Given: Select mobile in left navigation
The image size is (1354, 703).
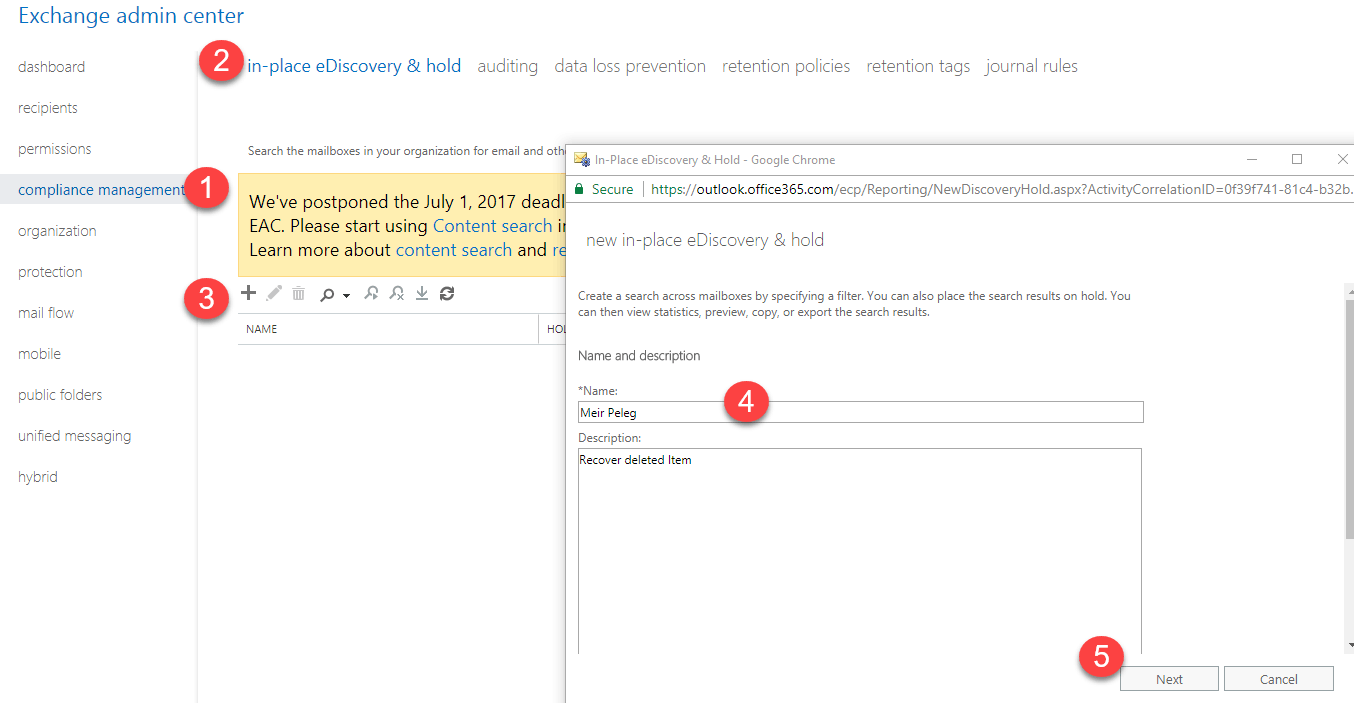Looking at the screenshot, I should coord(39,354).
